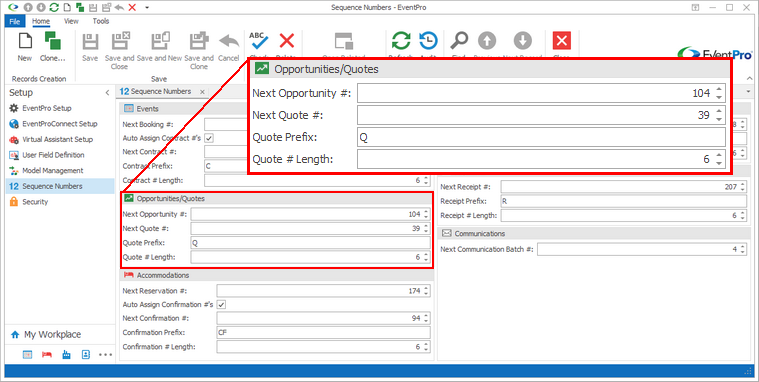Screen dimensions: 759x382
Task: Click new document icon in title bar toolbar
Action: pyautogui.click(x=67, y=7)
